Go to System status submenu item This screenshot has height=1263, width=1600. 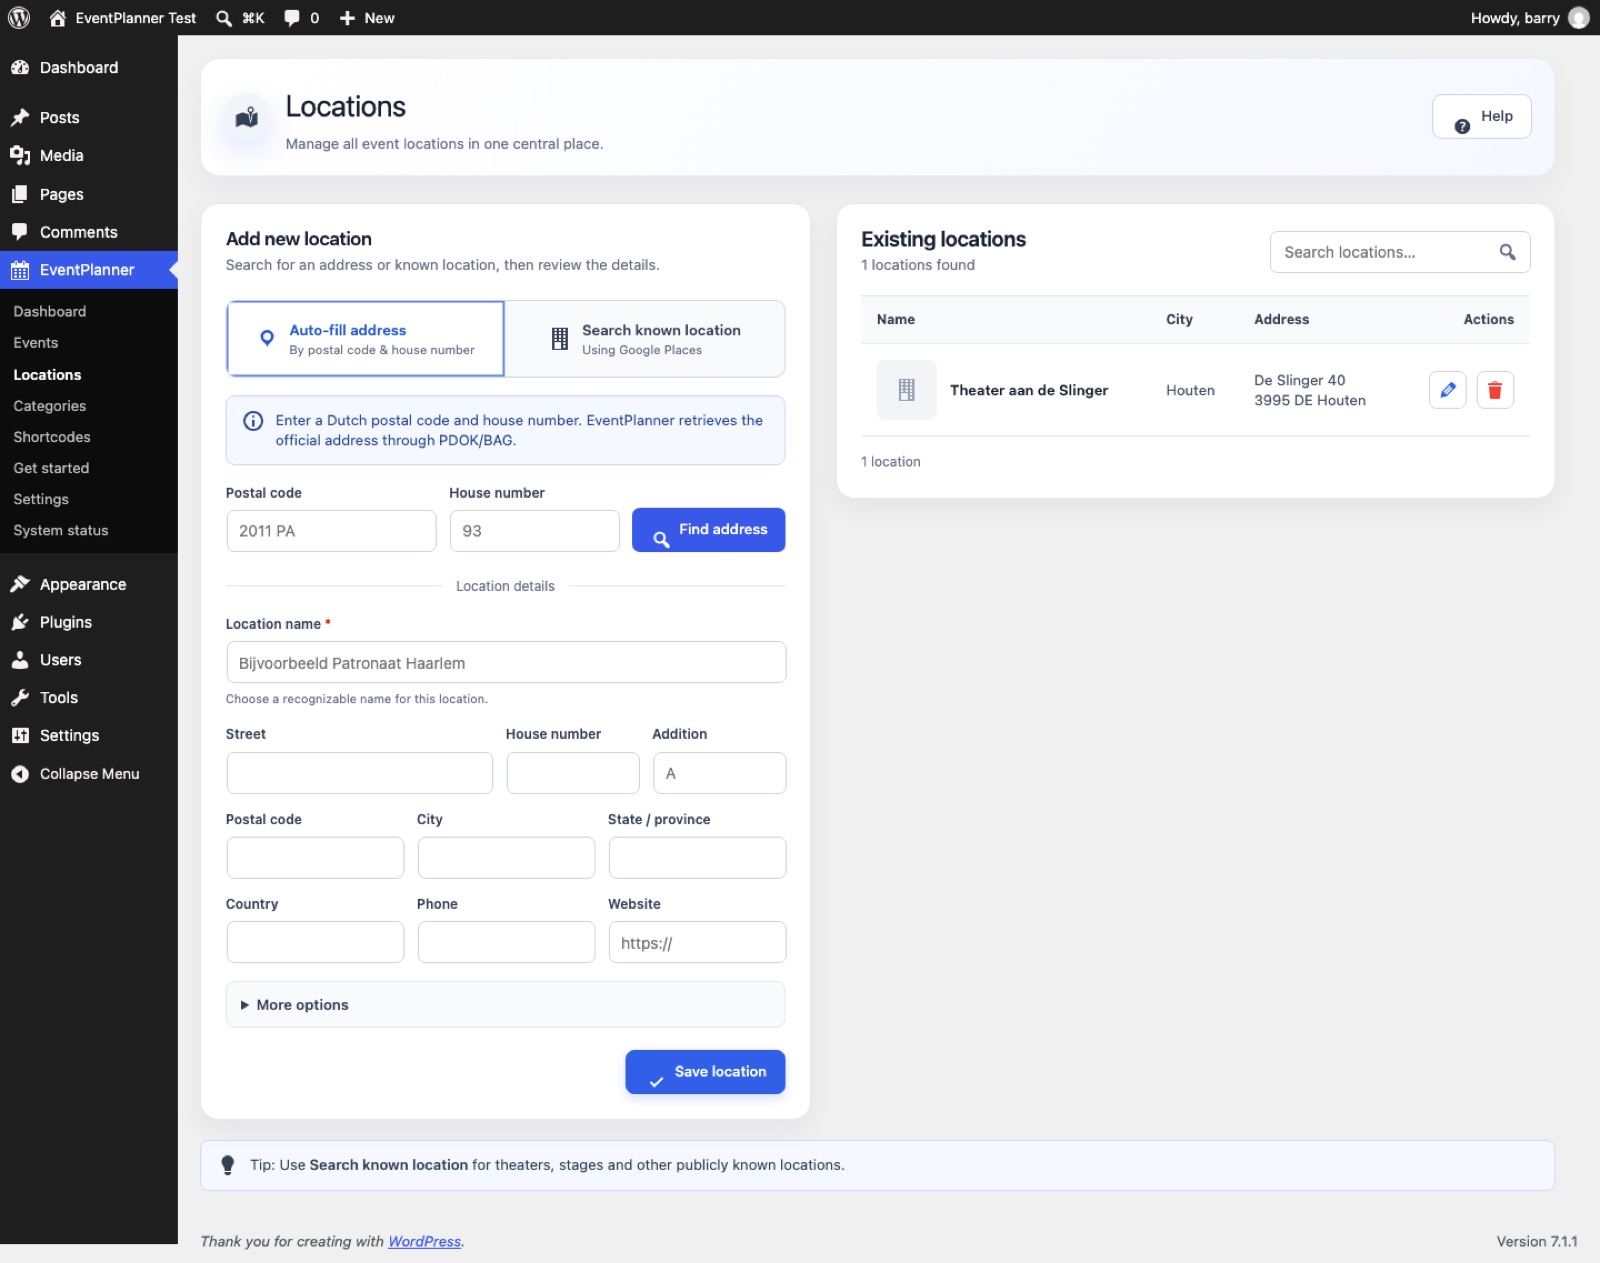61,531
